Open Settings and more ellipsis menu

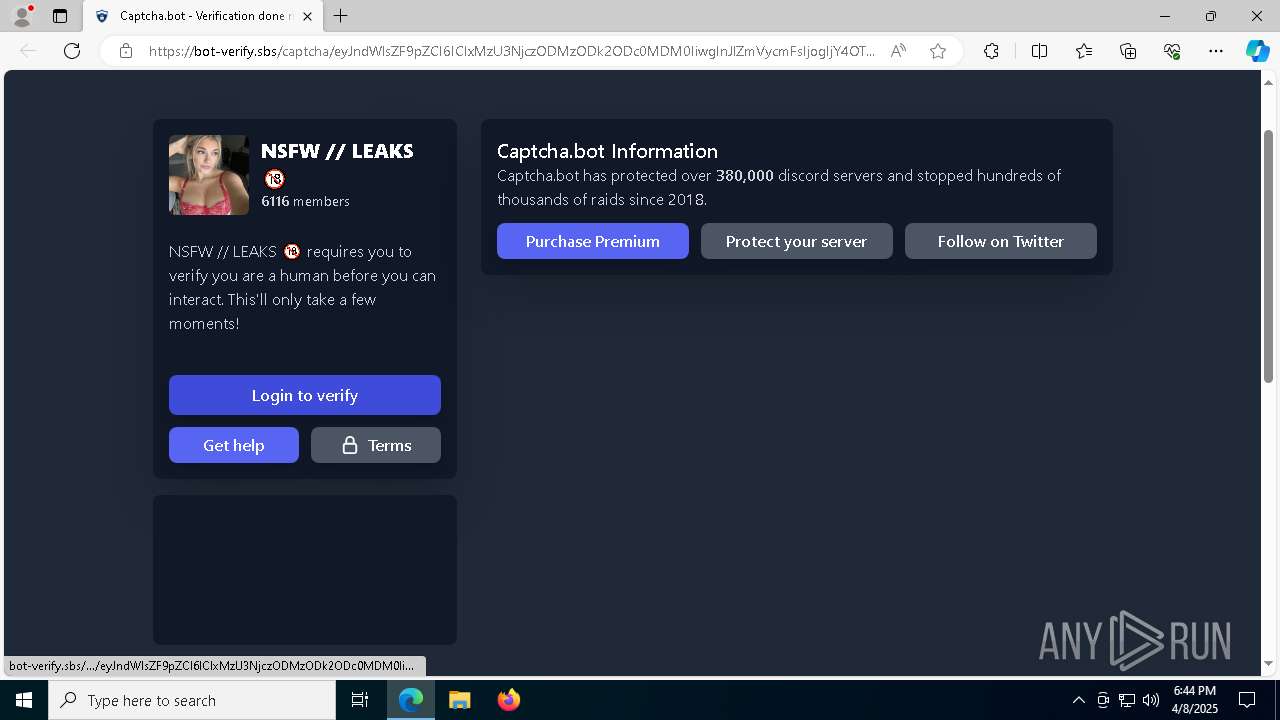pos(1216,51)
